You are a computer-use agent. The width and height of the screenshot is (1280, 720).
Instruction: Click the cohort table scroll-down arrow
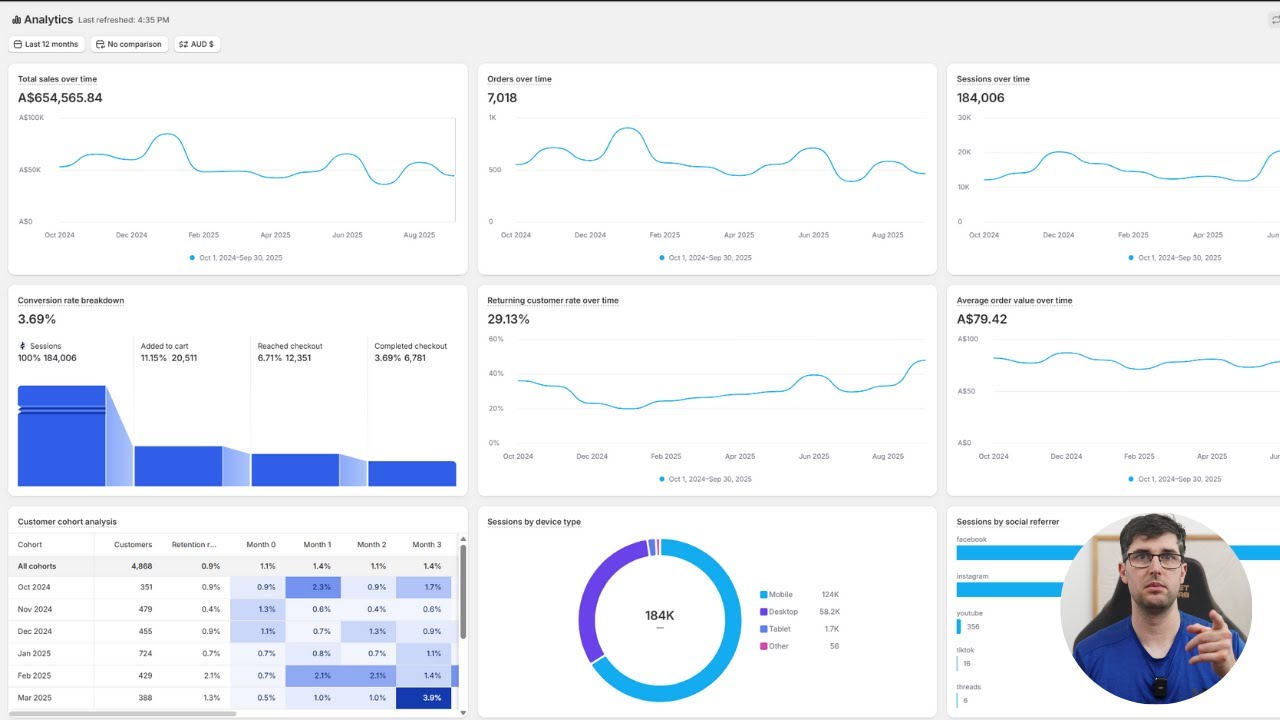click(x=463, y=713)
